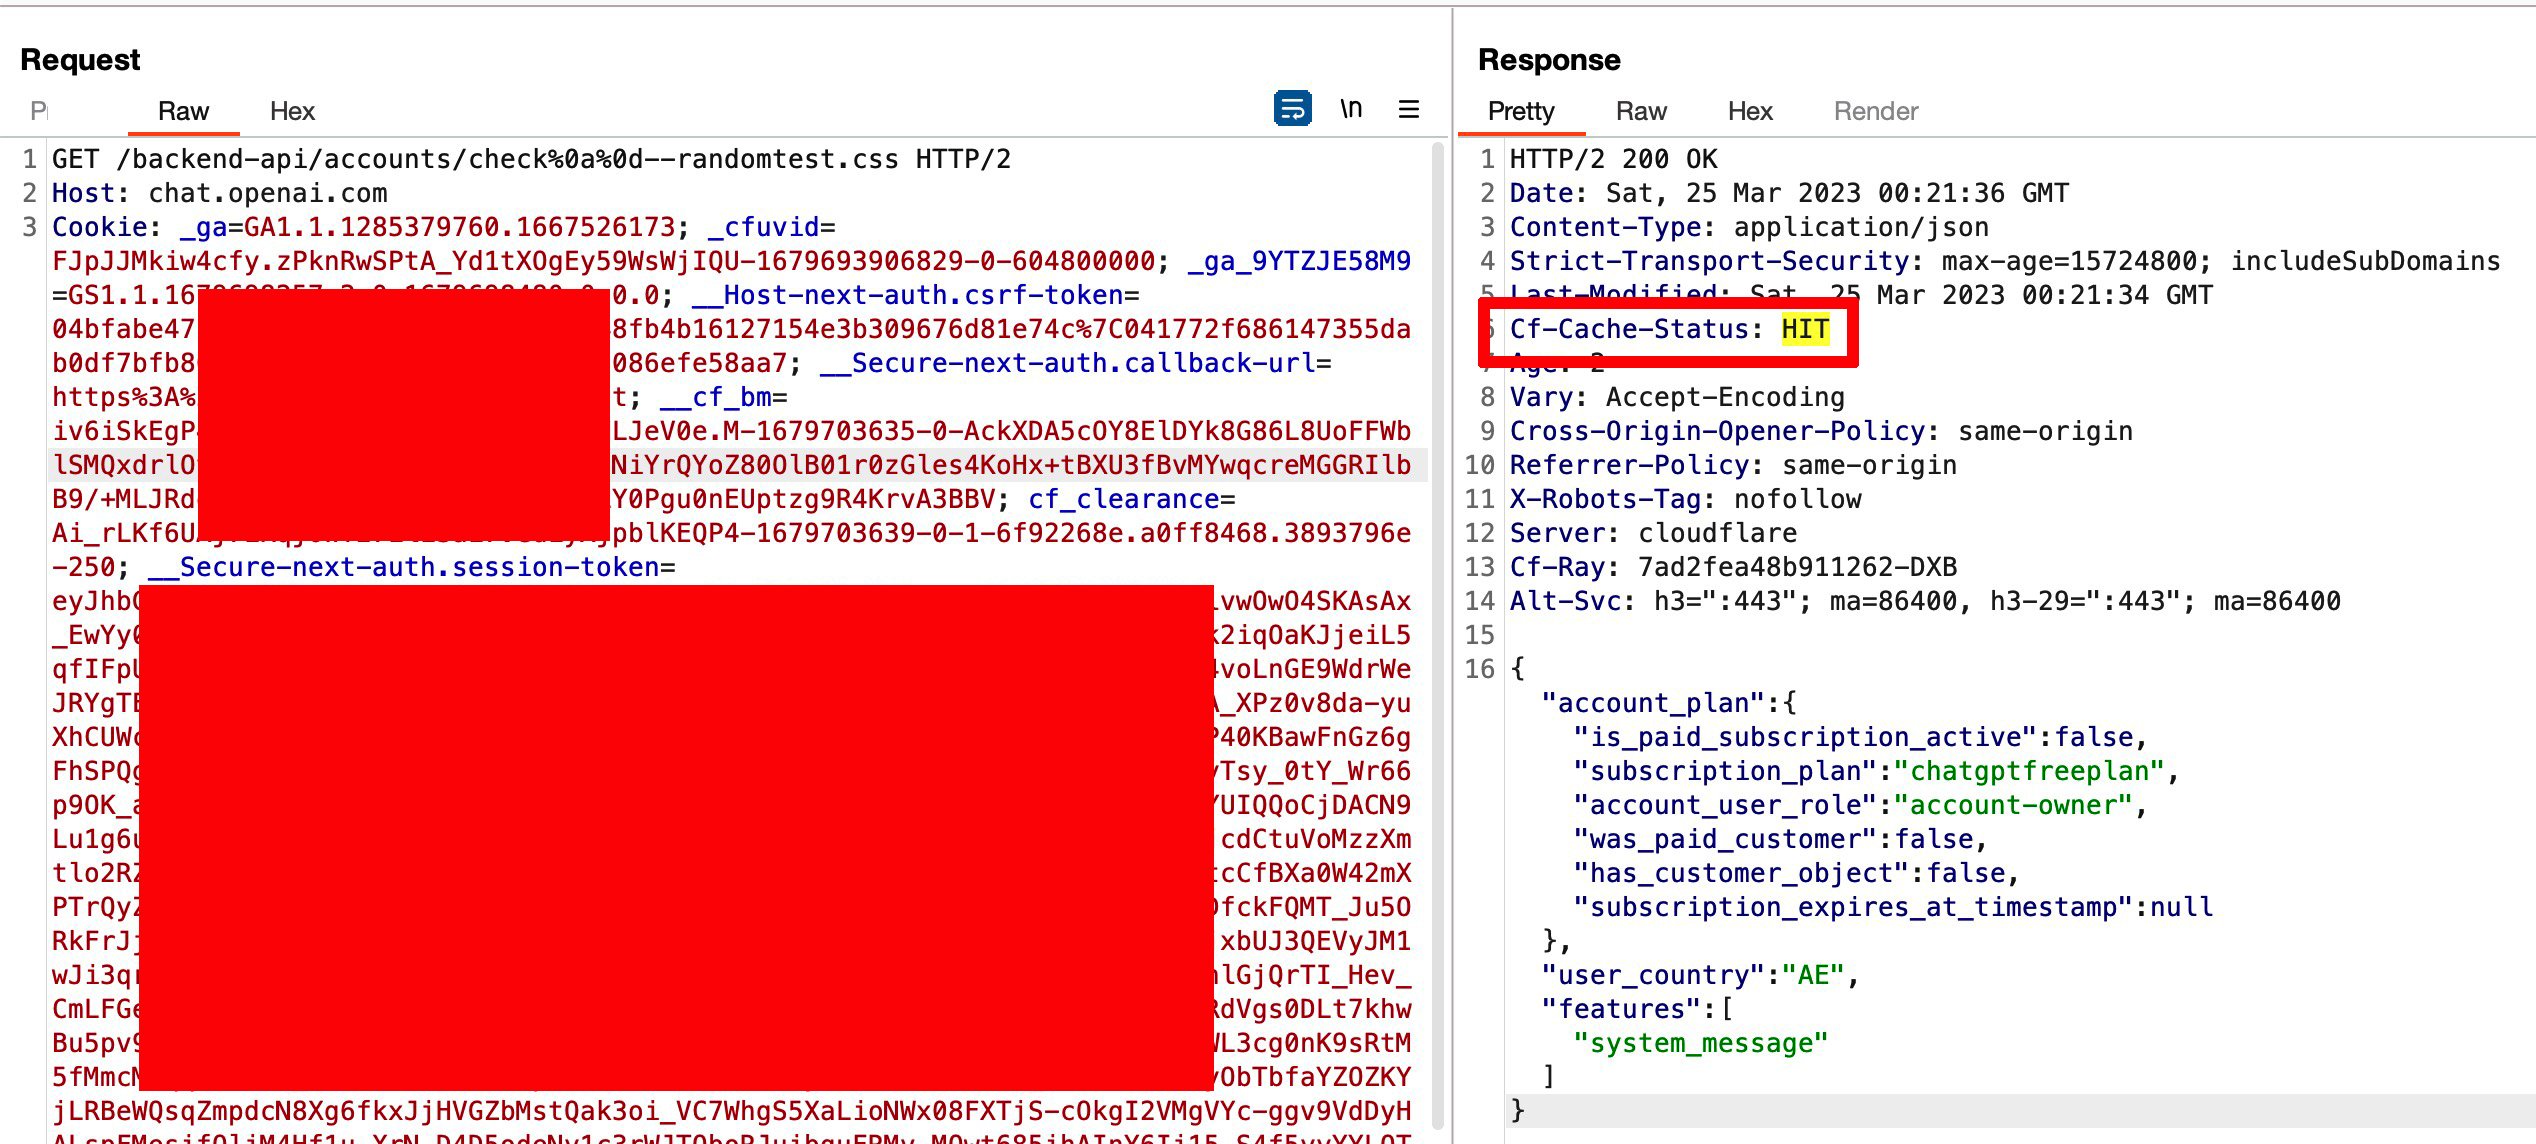Click the "subscription_expires_at_timestamp" JSON line
2536x1144 pixels.
tap(1893, 907)
